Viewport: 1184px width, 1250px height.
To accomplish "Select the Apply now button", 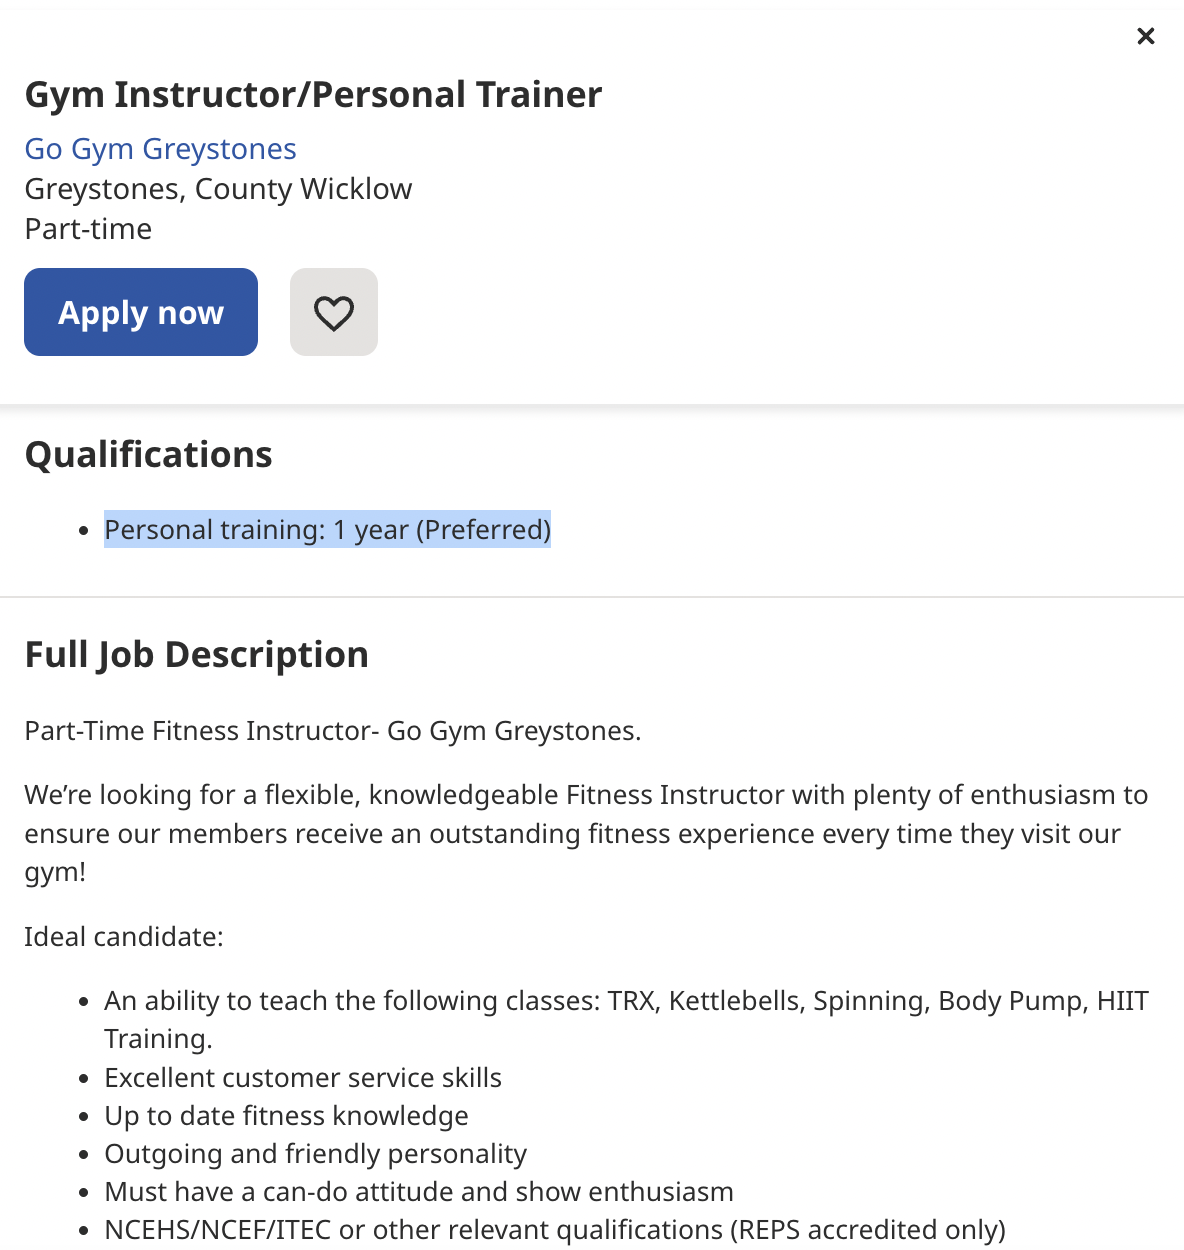I will coord(140,312).
